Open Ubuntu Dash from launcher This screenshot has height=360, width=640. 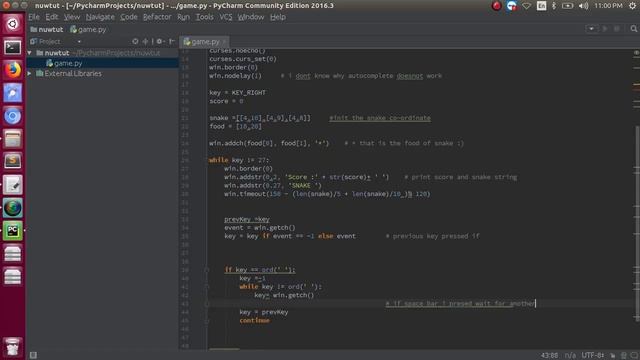point(13,24)
